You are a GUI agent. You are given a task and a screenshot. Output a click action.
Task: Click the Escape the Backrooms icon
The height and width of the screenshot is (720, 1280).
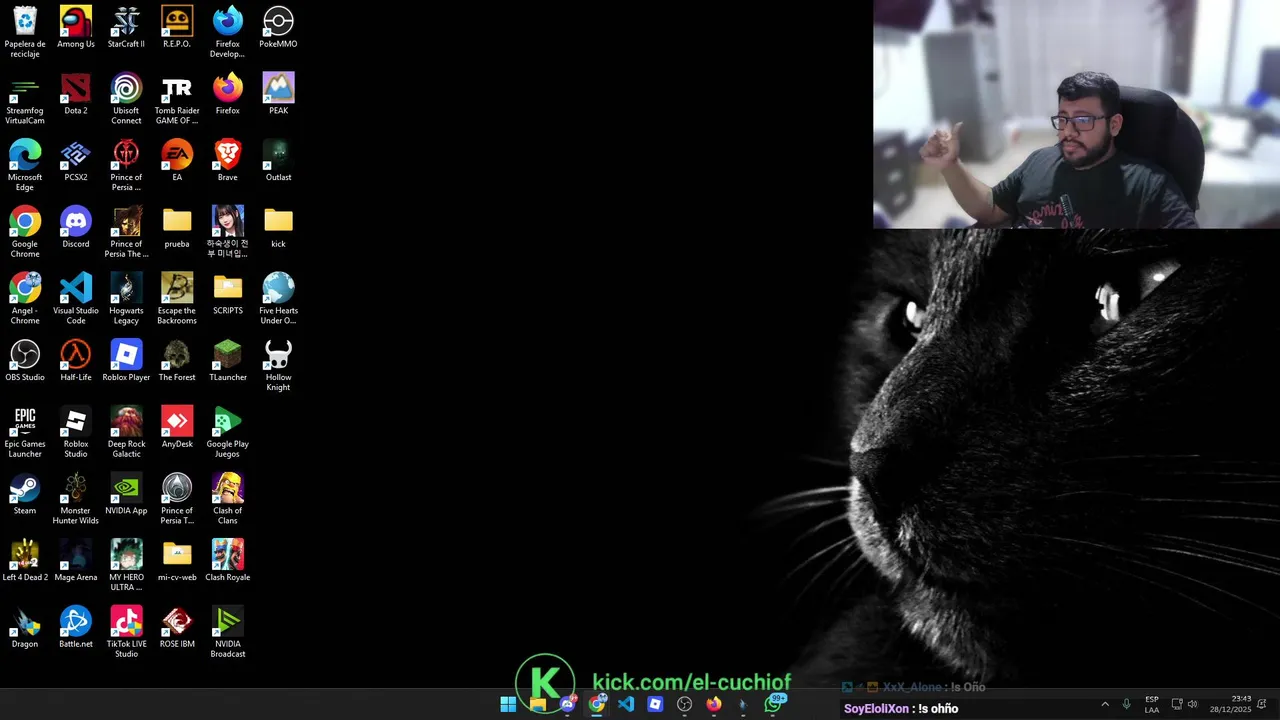coord(177,298)
